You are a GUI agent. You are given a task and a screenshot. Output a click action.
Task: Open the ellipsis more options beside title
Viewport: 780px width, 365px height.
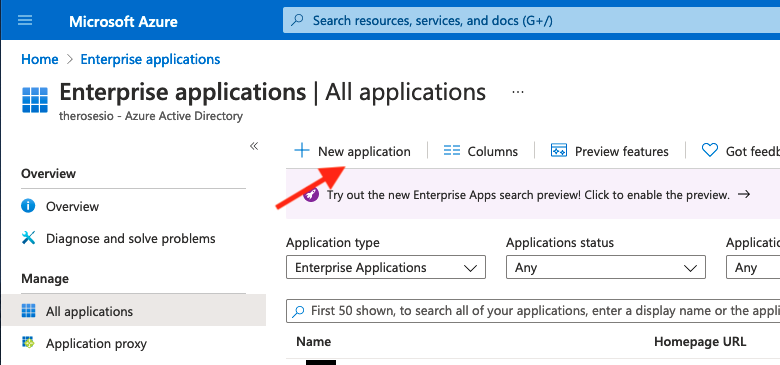(518, 92)
